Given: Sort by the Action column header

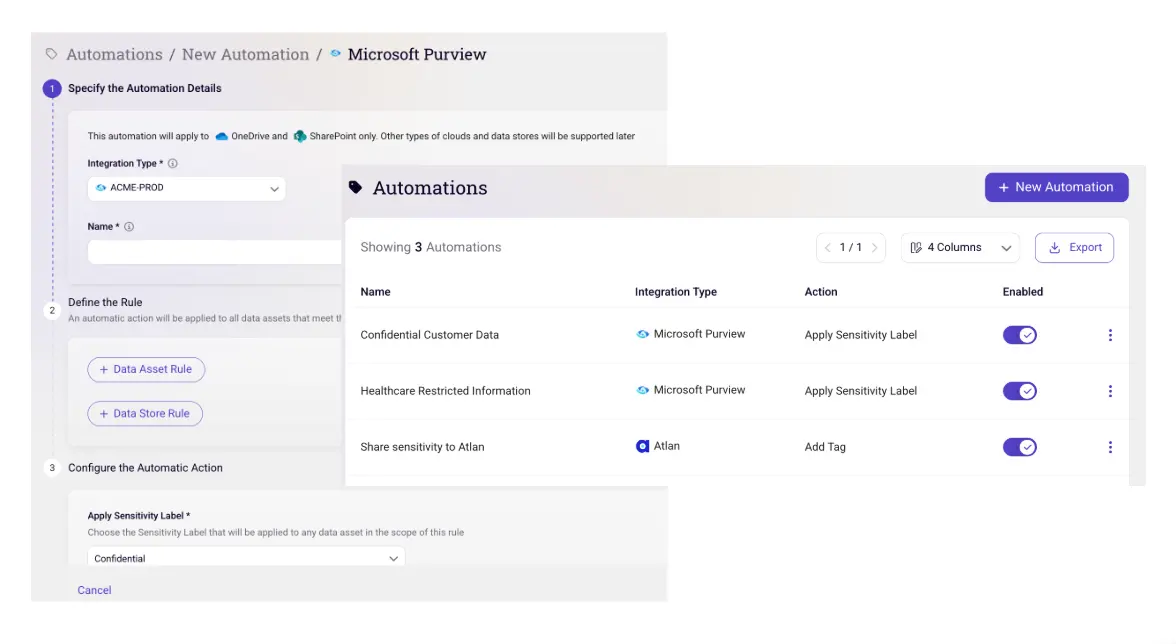Looking at the screenshot, I should (820, 292).
